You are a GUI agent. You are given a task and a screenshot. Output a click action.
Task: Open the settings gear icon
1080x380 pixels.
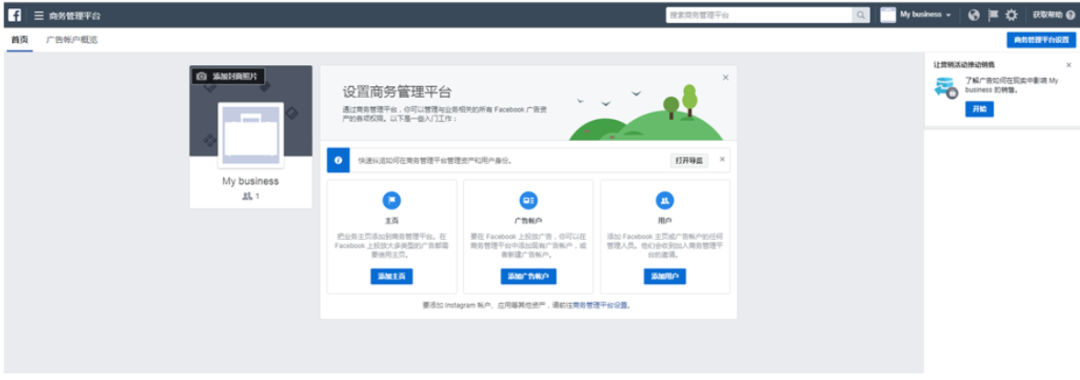(1011, 15)
